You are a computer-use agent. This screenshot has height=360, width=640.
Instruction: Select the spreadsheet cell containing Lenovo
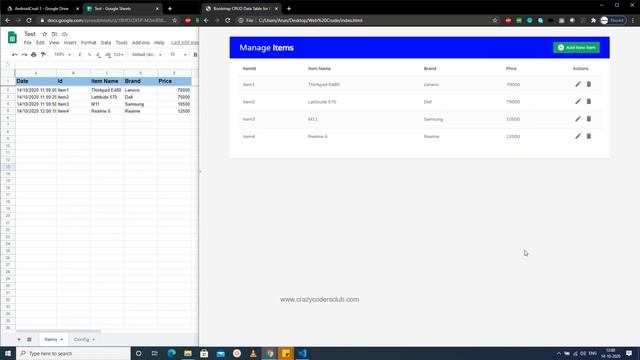coord(140,90)
